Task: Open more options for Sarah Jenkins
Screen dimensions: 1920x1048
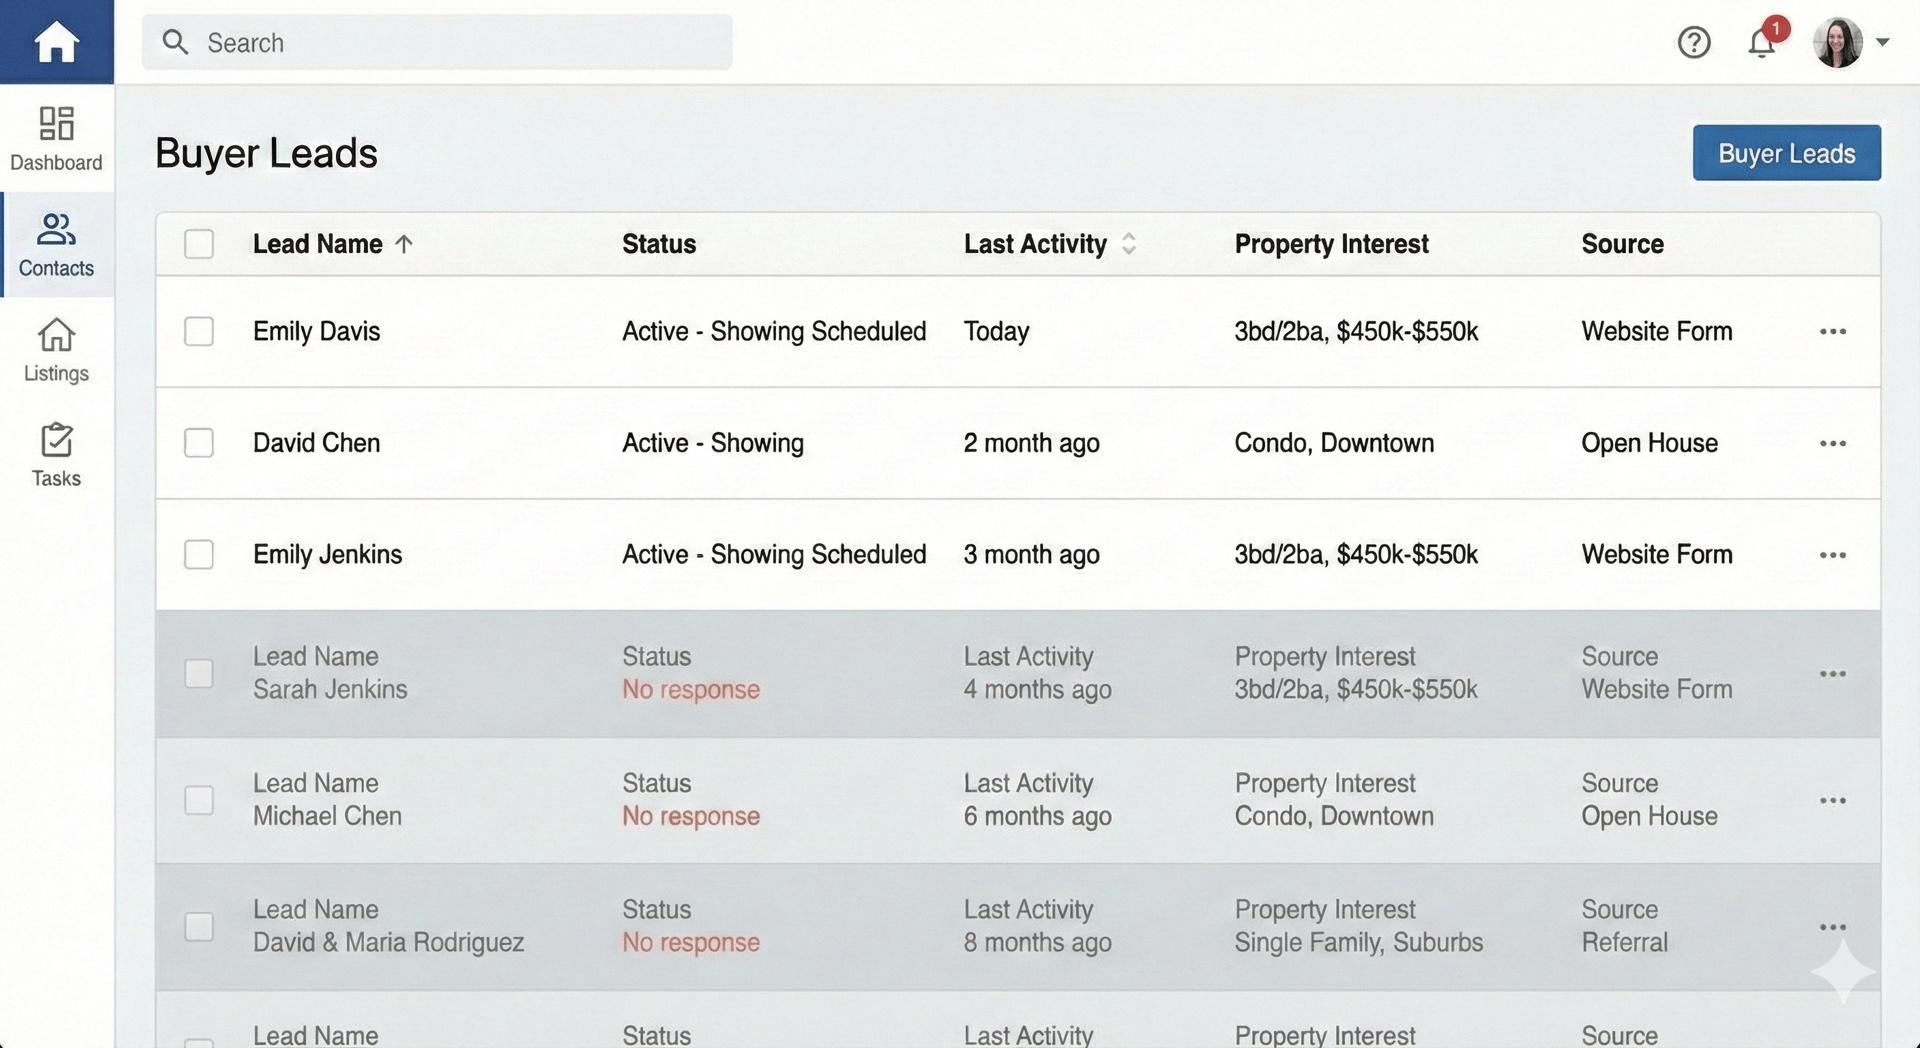Action: point(1832,674)
